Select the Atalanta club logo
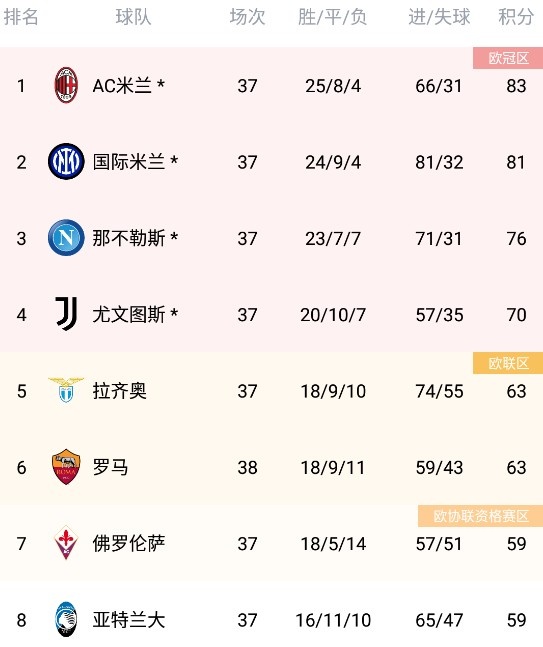 pyautogui.click(x=66, y=619)
